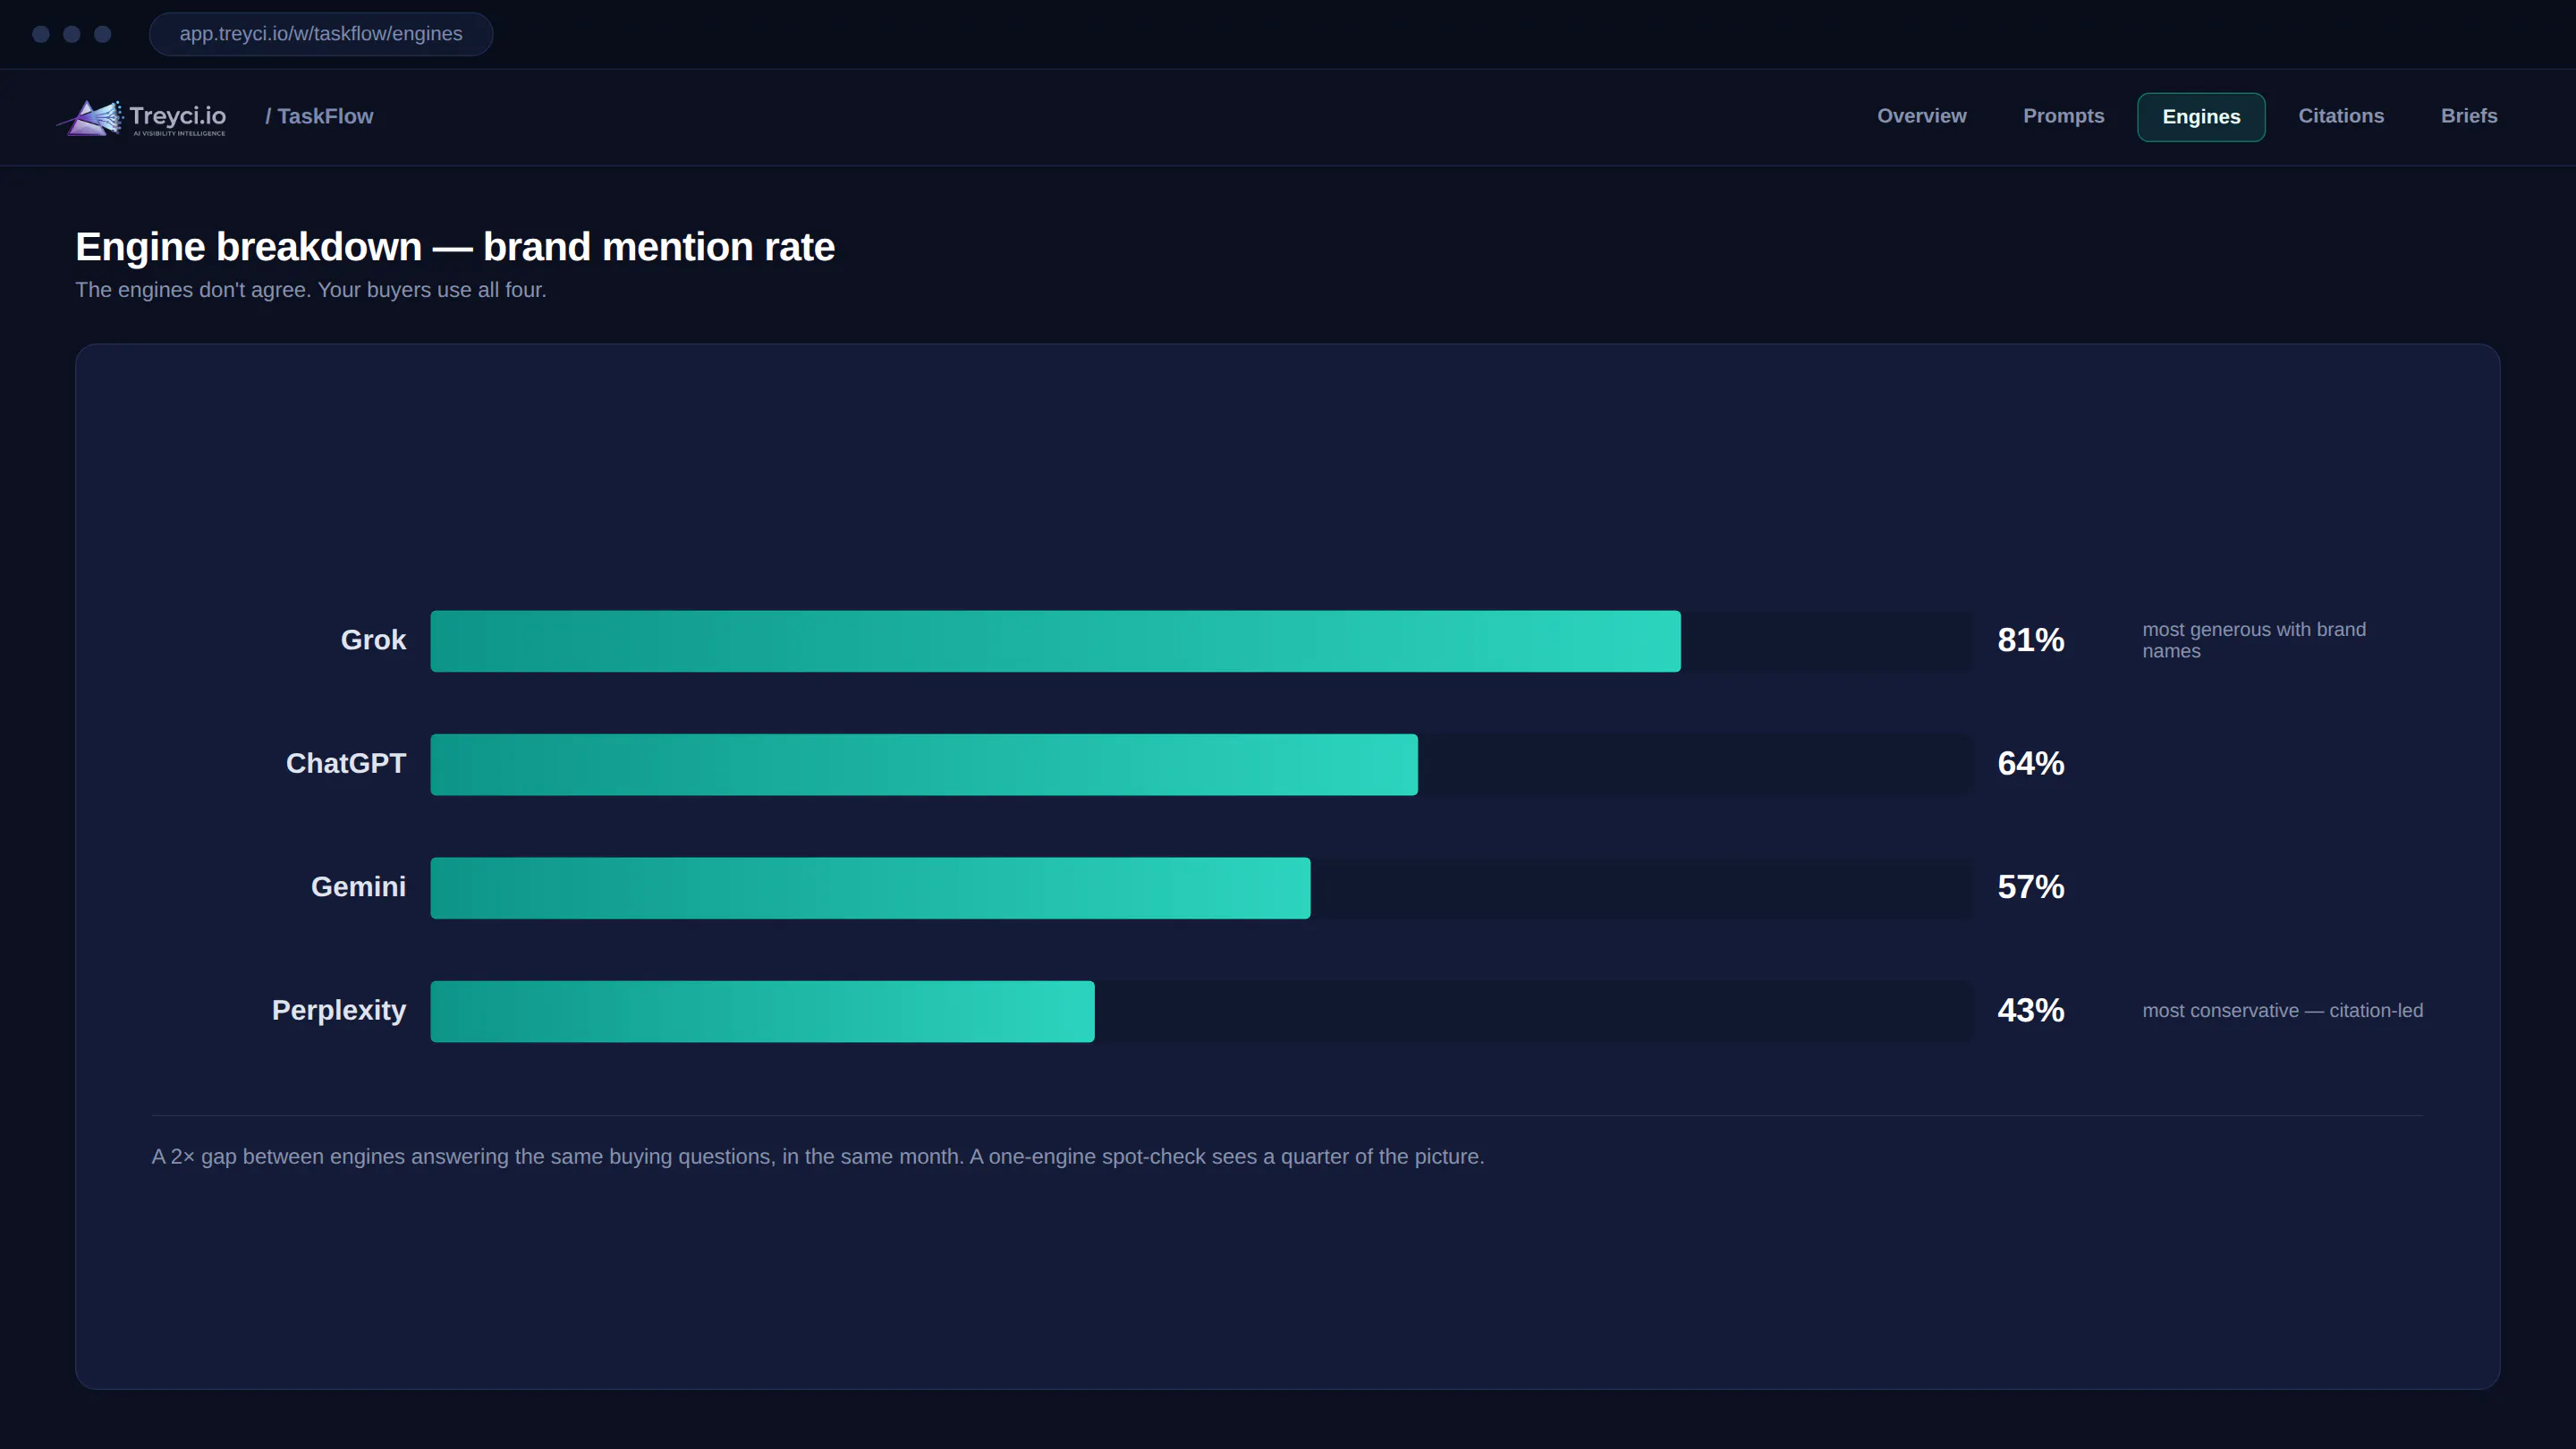Screen dimensions: 2576x1449
Task: Click the ChatGPT engine label
Action: 346,764
